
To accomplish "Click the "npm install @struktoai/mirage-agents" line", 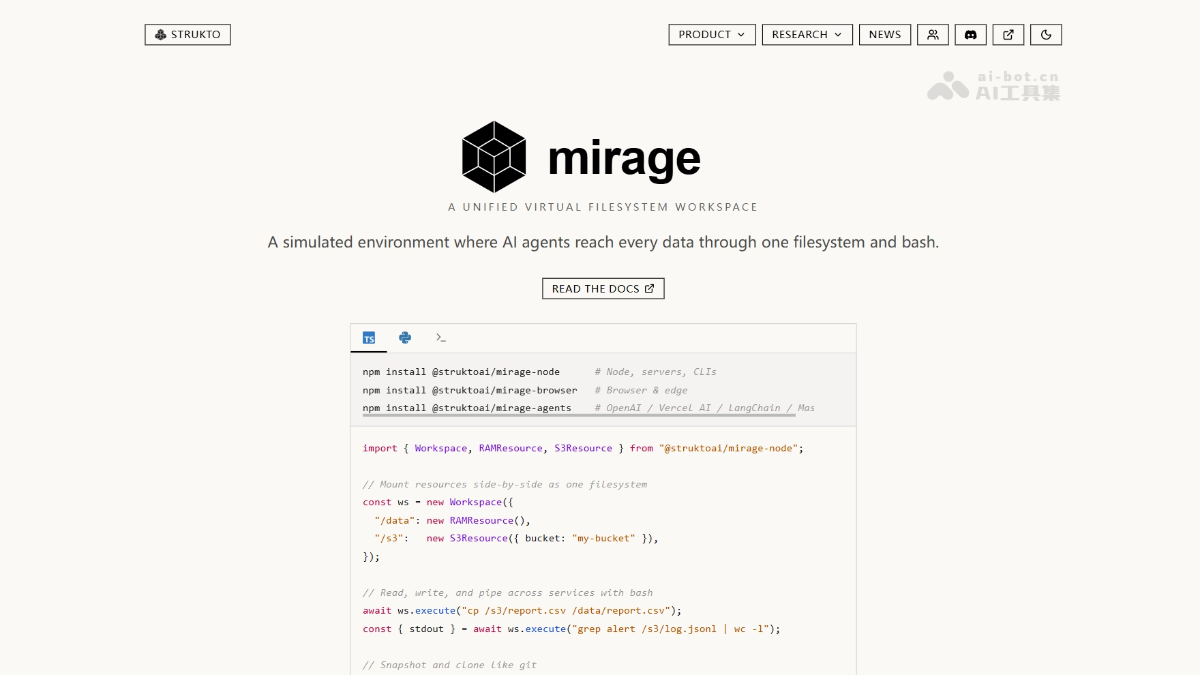I will pos(467,408).
